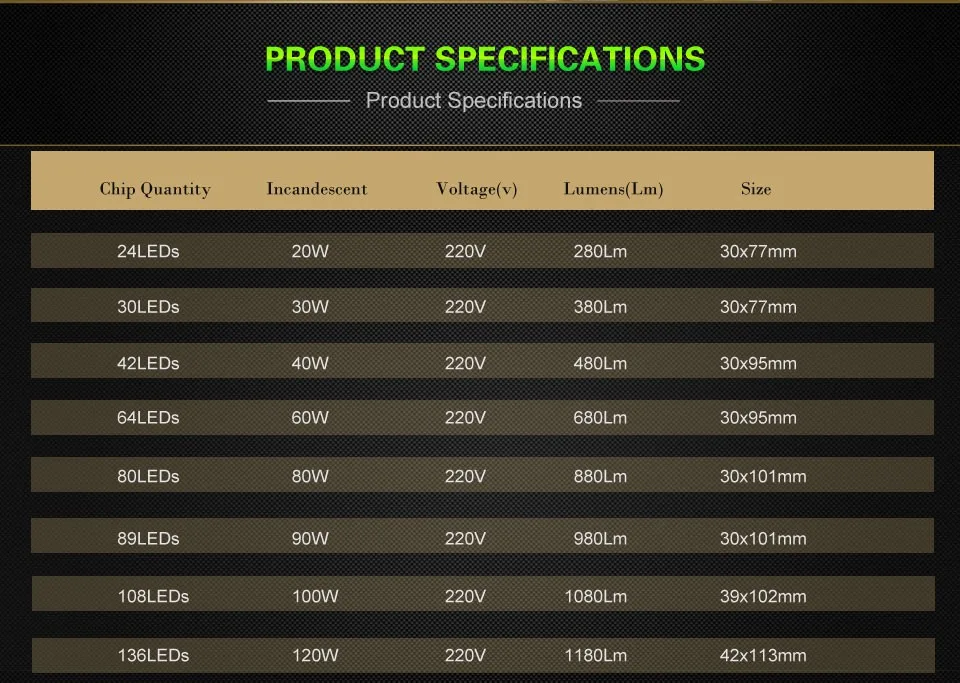The height and width of the screenshot is (683, 960).
Task: Select the 120W incandescent value
Action: point(315,655)
